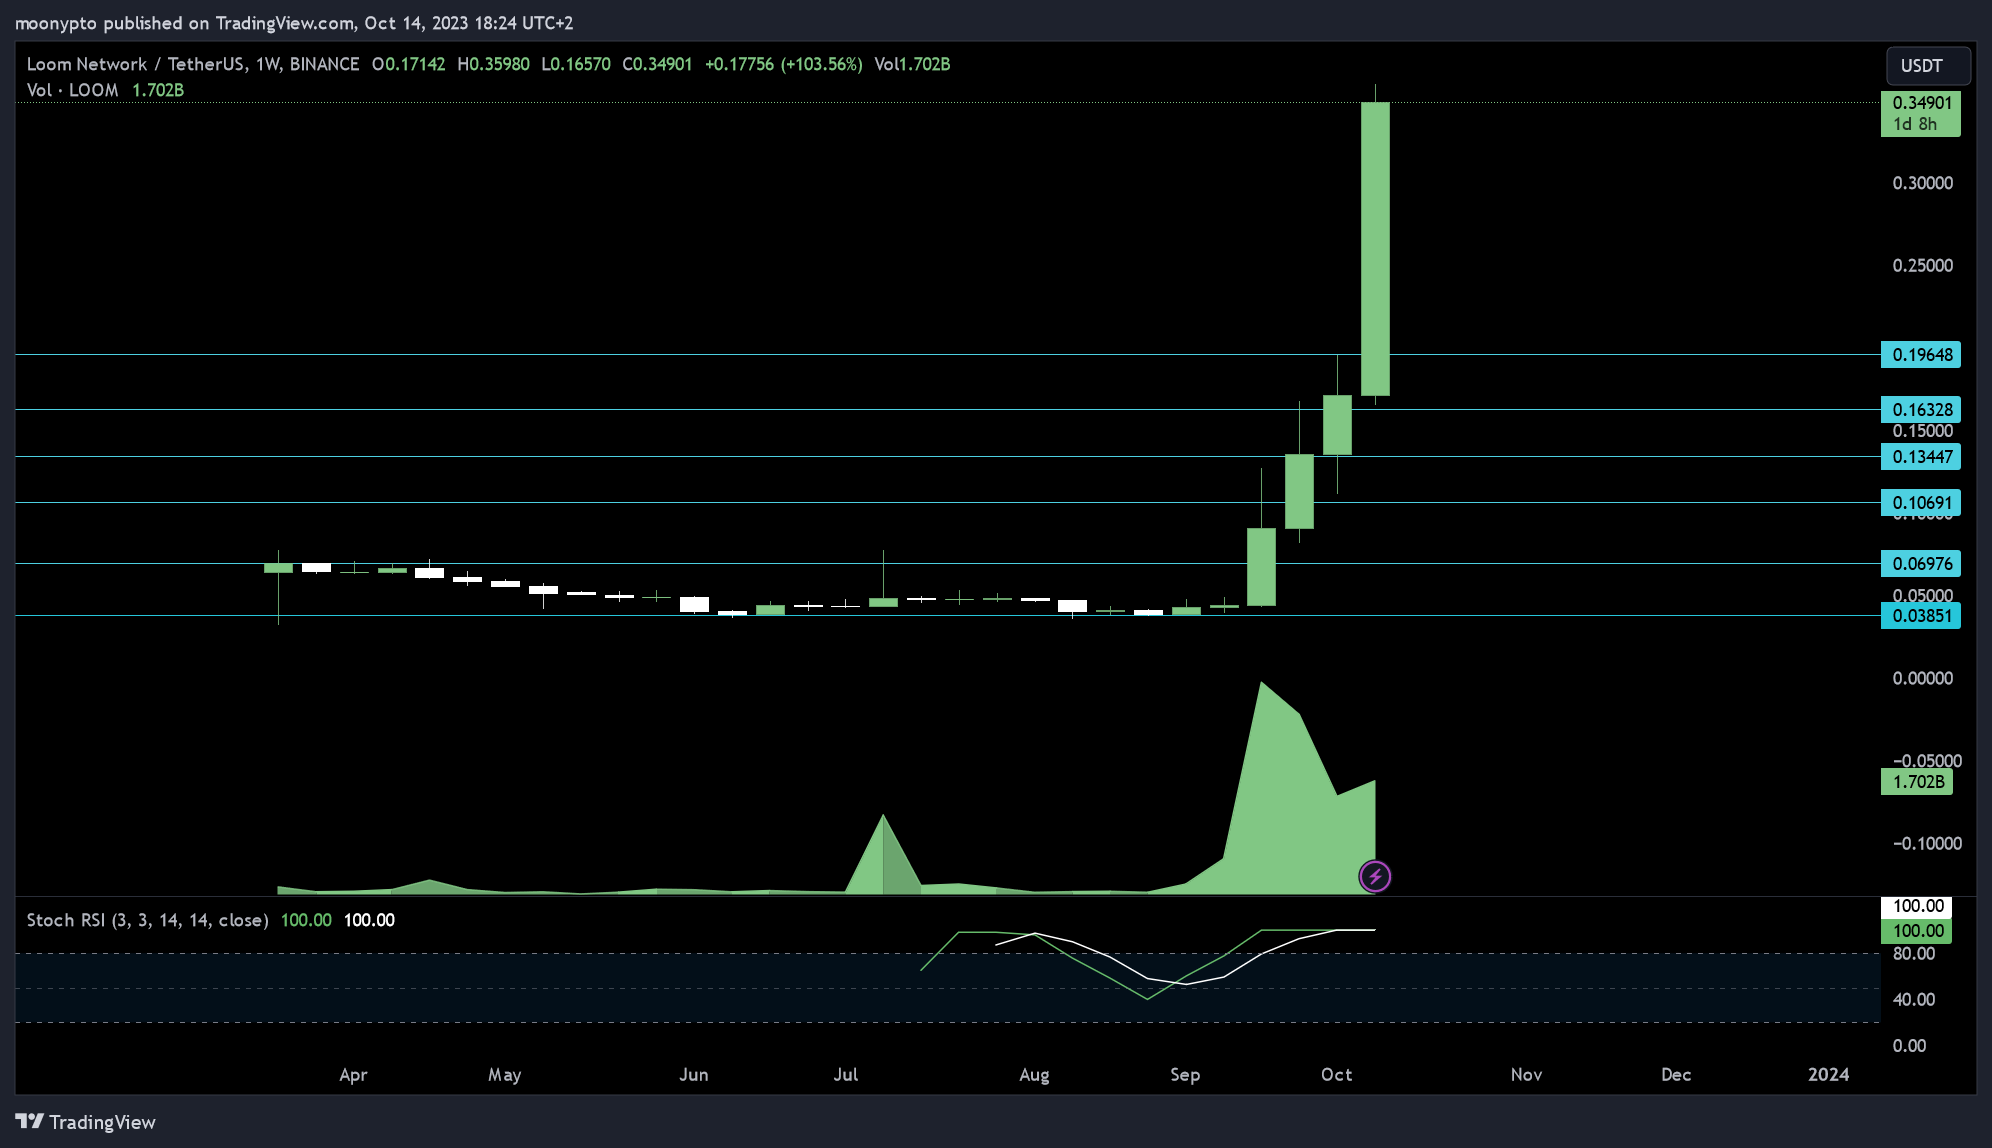The height and width of the screenshot is (1148, 1992).
Task: Click the 0.19648 horizontal line price label
Action: point(1921,355)
